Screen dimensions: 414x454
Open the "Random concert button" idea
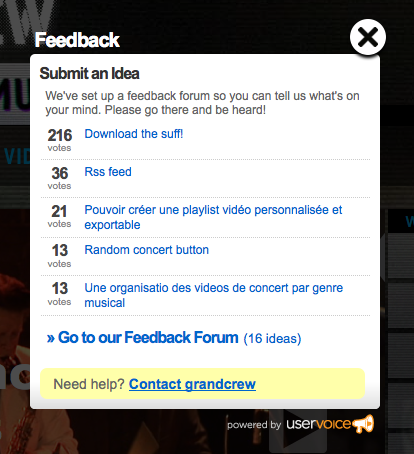pos(147,250)
